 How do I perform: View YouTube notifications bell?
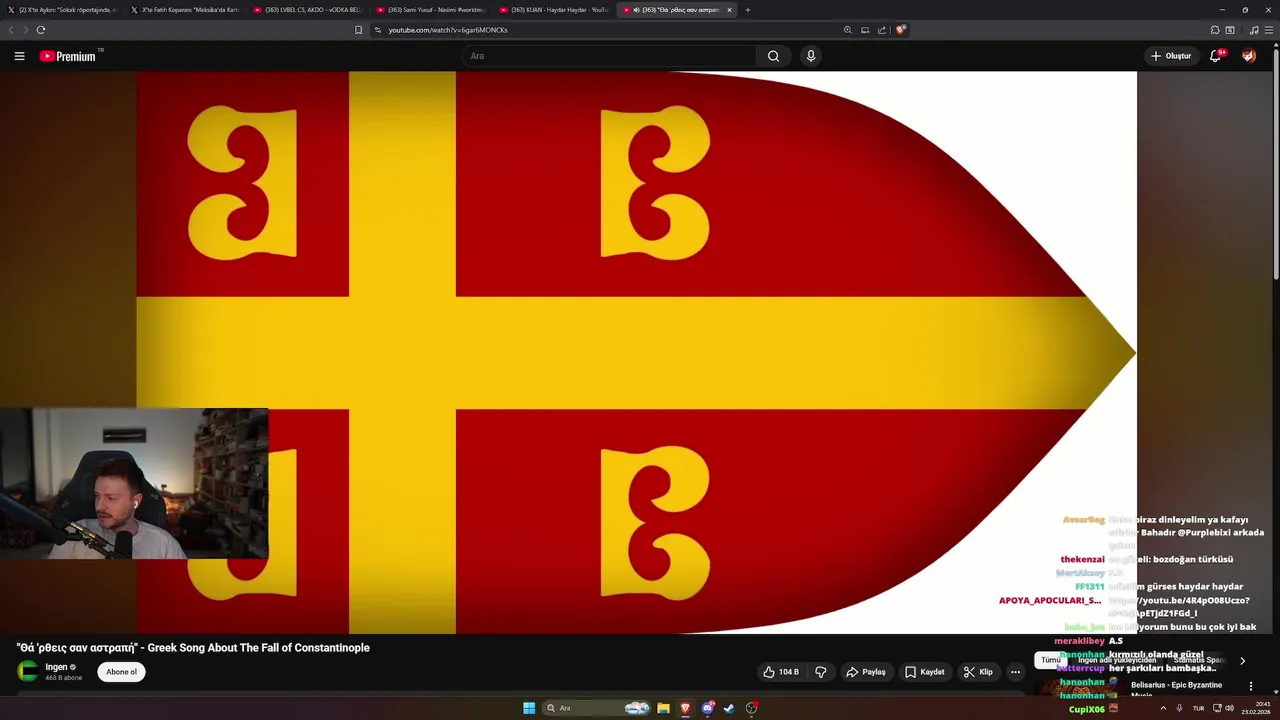coord(1216,56)
